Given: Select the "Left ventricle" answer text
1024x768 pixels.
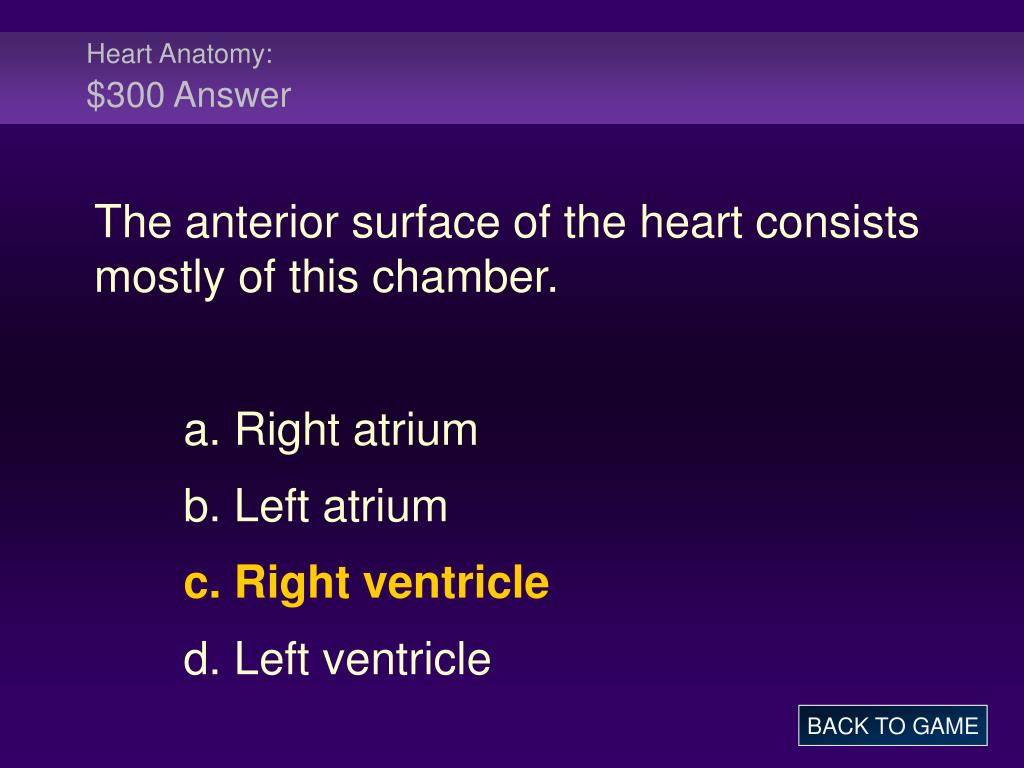Looking at the screenshot, I should pyautogui.click(x=362, y=658).
